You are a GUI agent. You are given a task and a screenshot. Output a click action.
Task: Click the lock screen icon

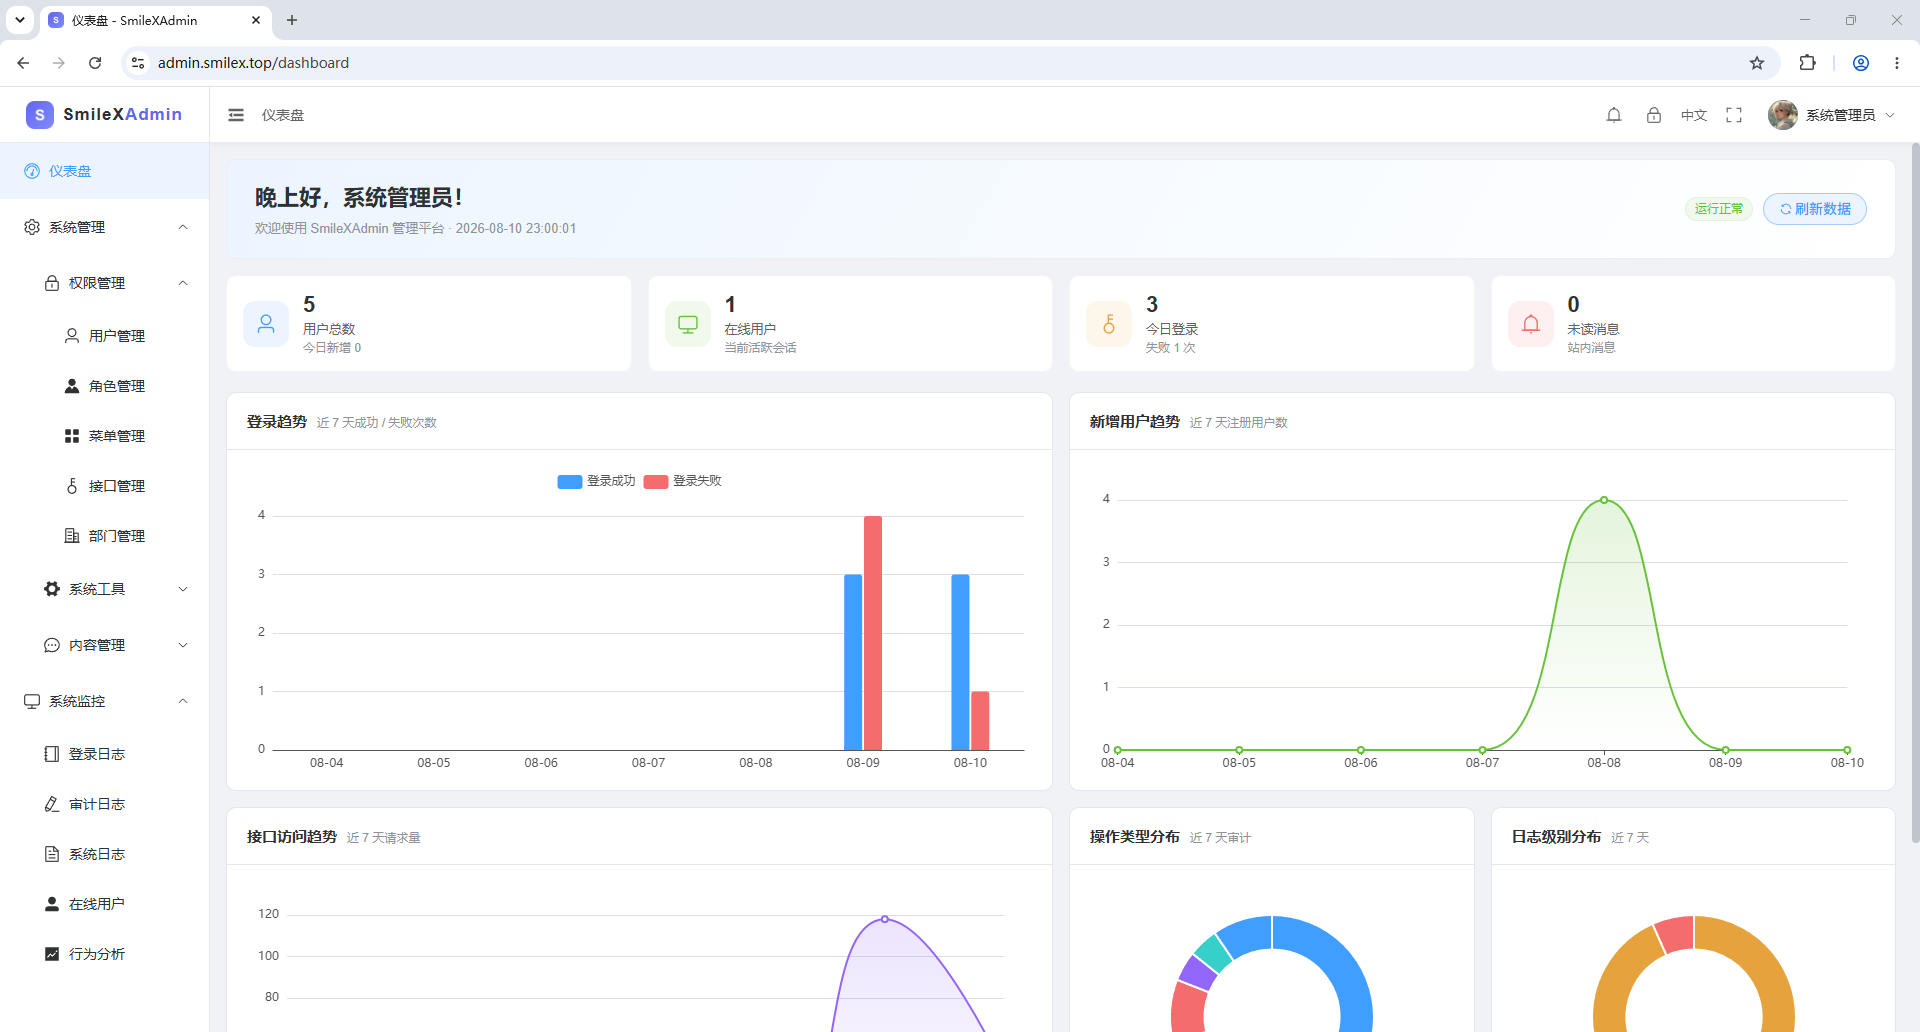(1654, 115)
